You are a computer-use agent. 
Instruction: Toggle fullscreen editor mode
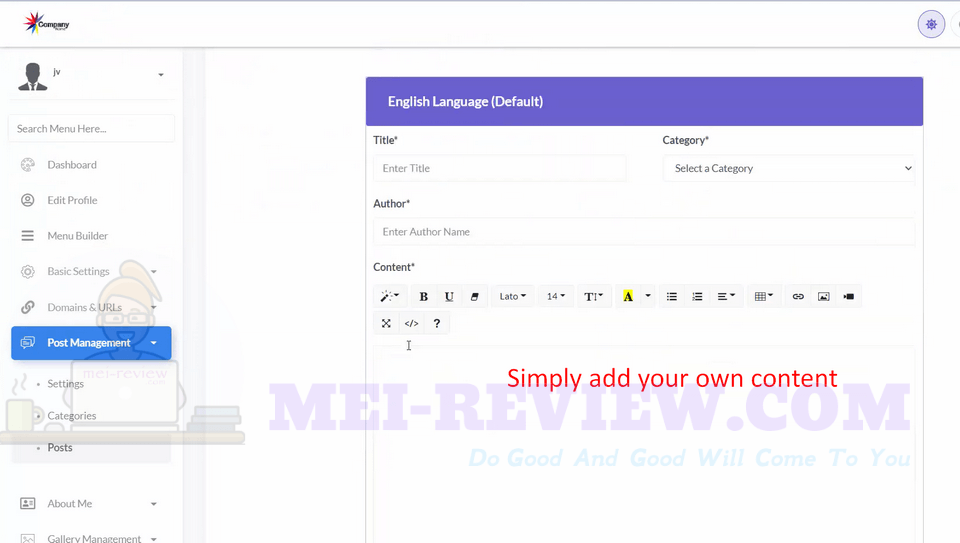tap(386, 323)
